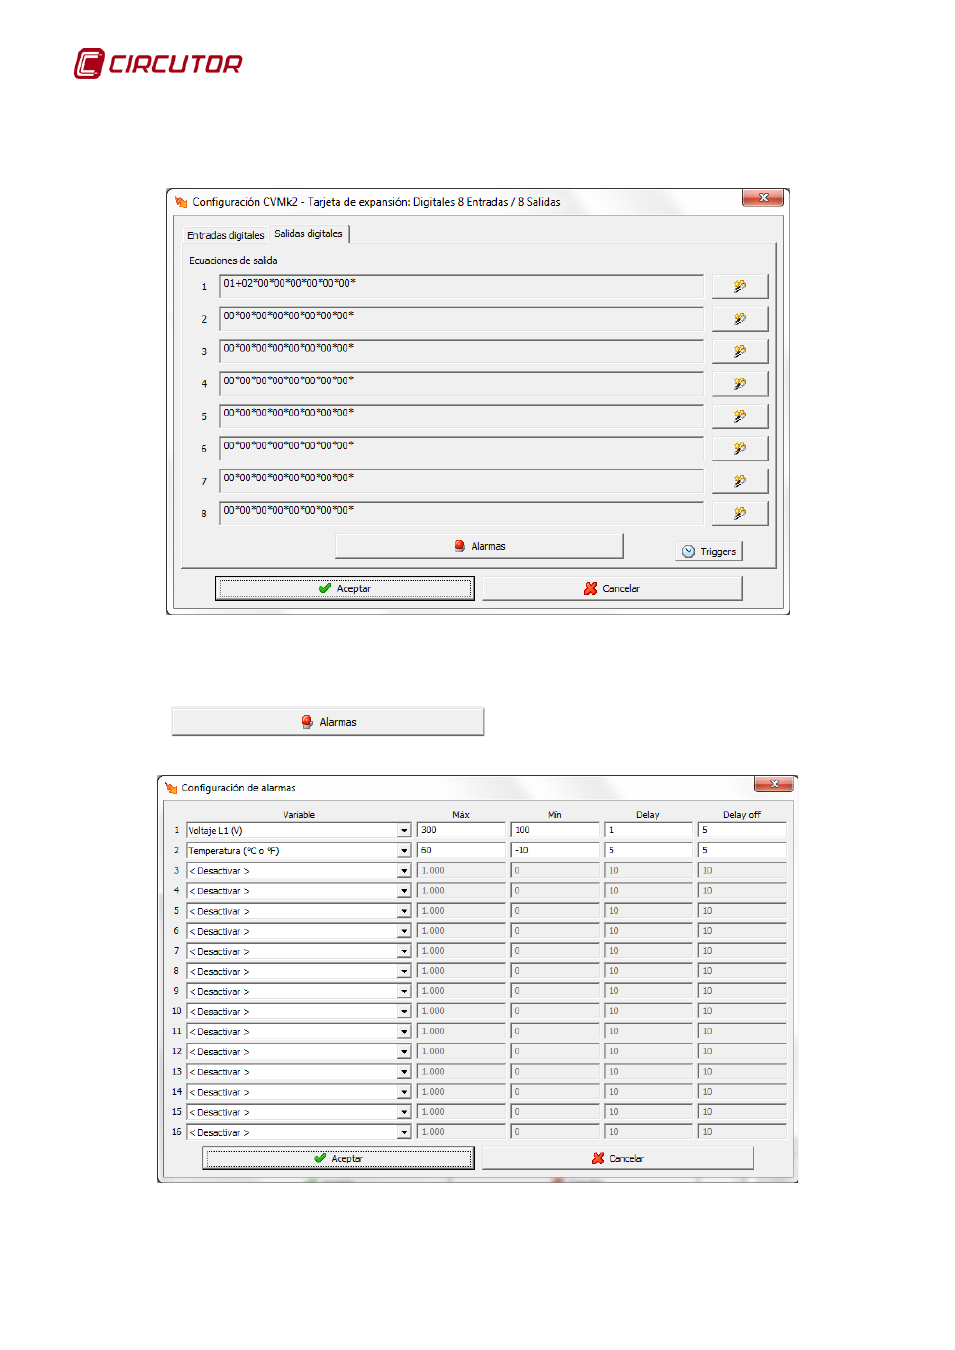Click the Máx field showing 60
Screen dimensions: 955x1350
coord(461,850)
